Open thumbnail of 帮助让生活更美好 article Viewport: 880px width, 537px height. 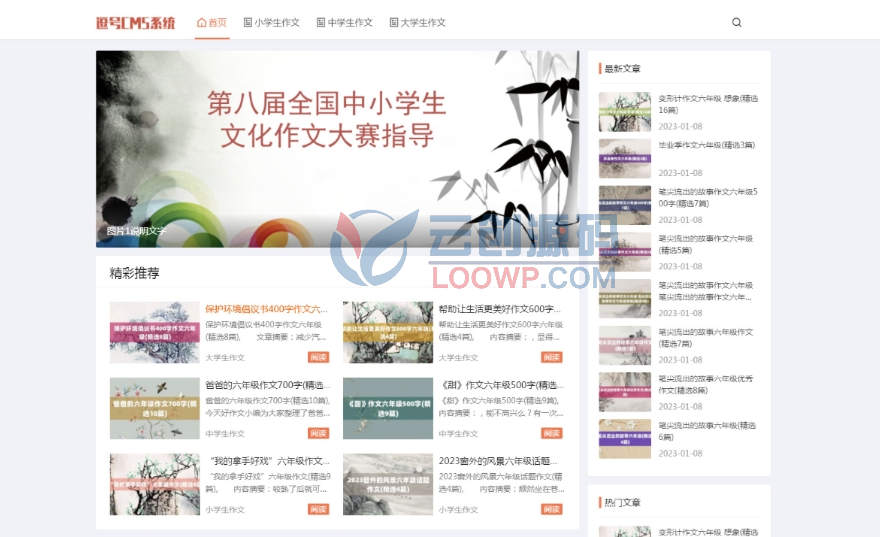click(x=388, y=332)
